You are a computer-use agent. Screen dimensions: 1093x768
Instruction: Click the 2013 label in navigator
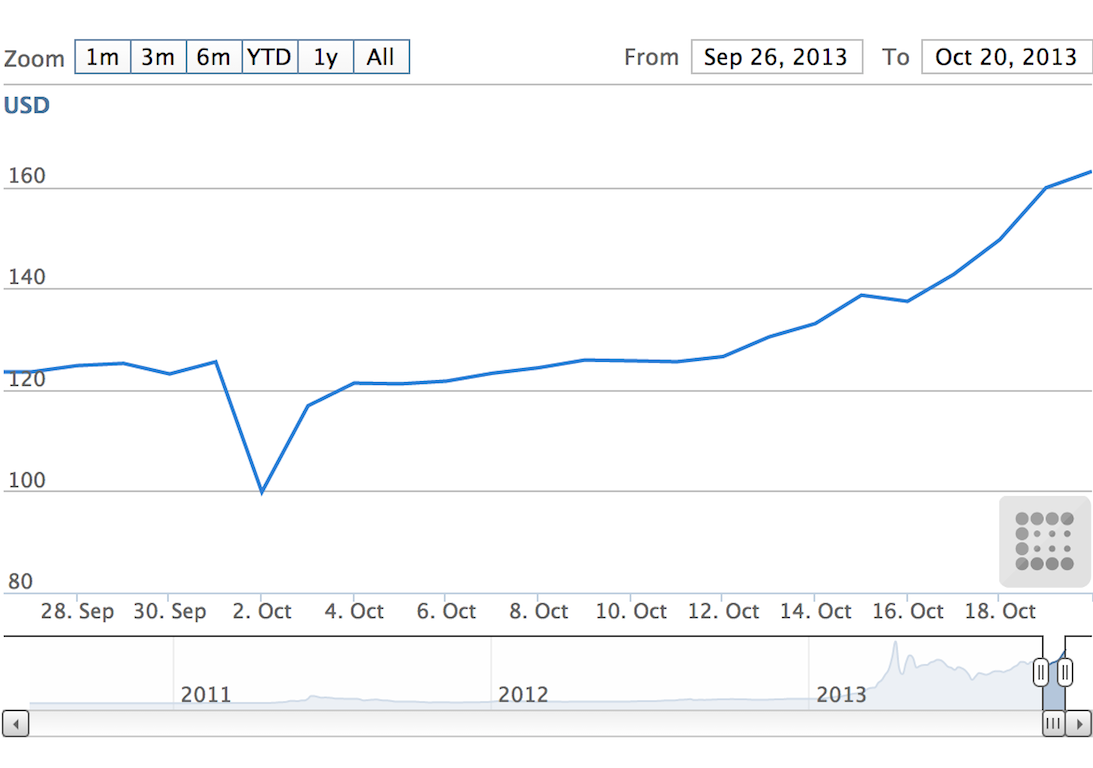(841, 694)
